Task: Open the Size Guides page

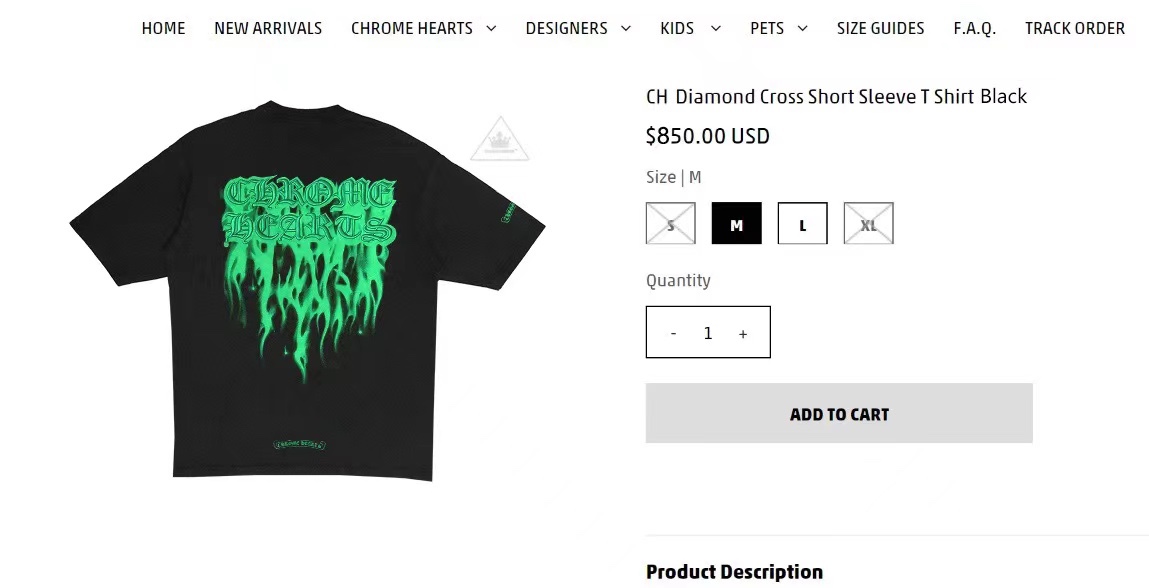Action: [x=880, y=29]
